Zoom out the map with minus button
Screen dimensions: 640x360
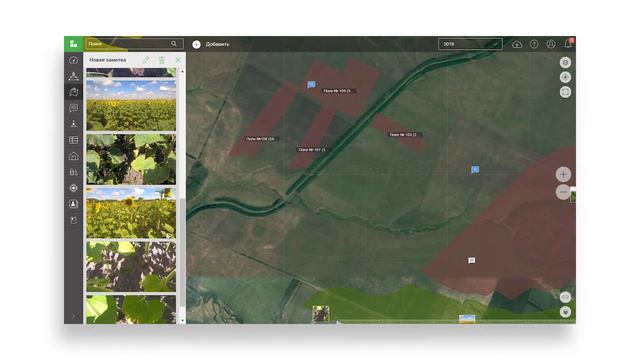click(x=563, y=192)
